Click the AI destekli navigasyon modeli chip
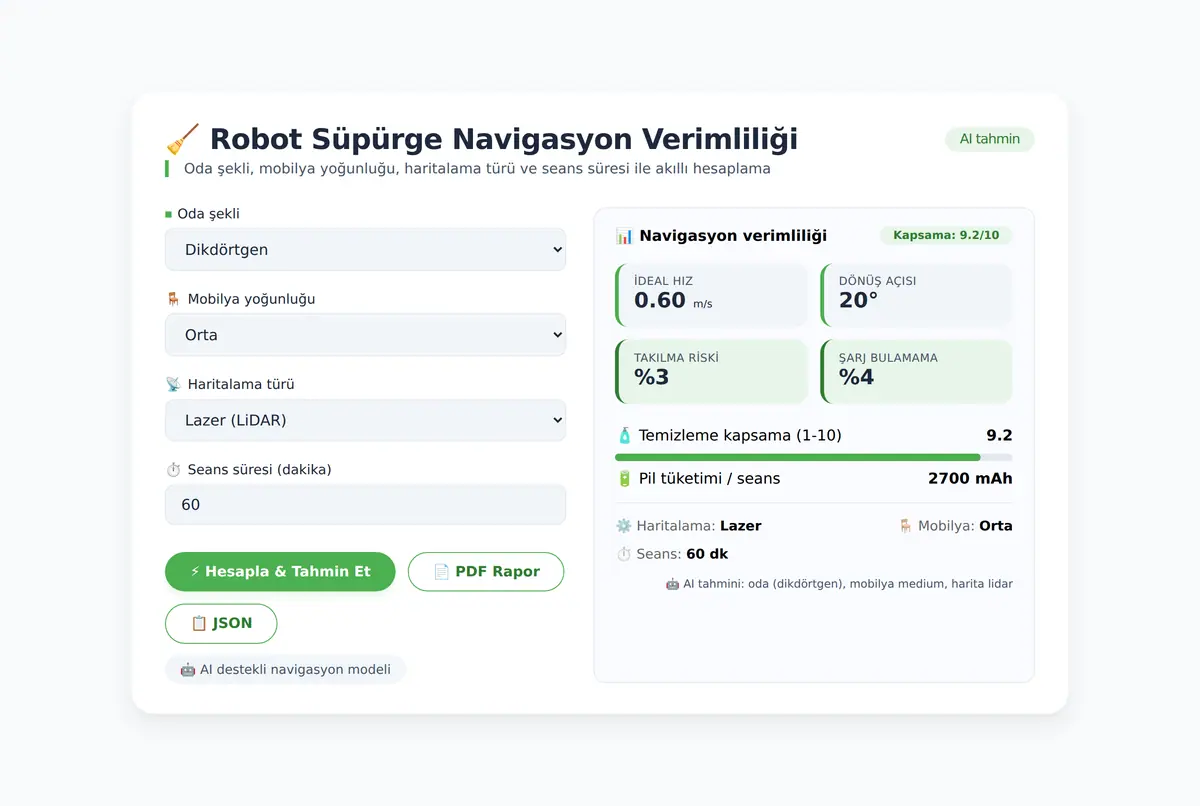 coord(285,670)
